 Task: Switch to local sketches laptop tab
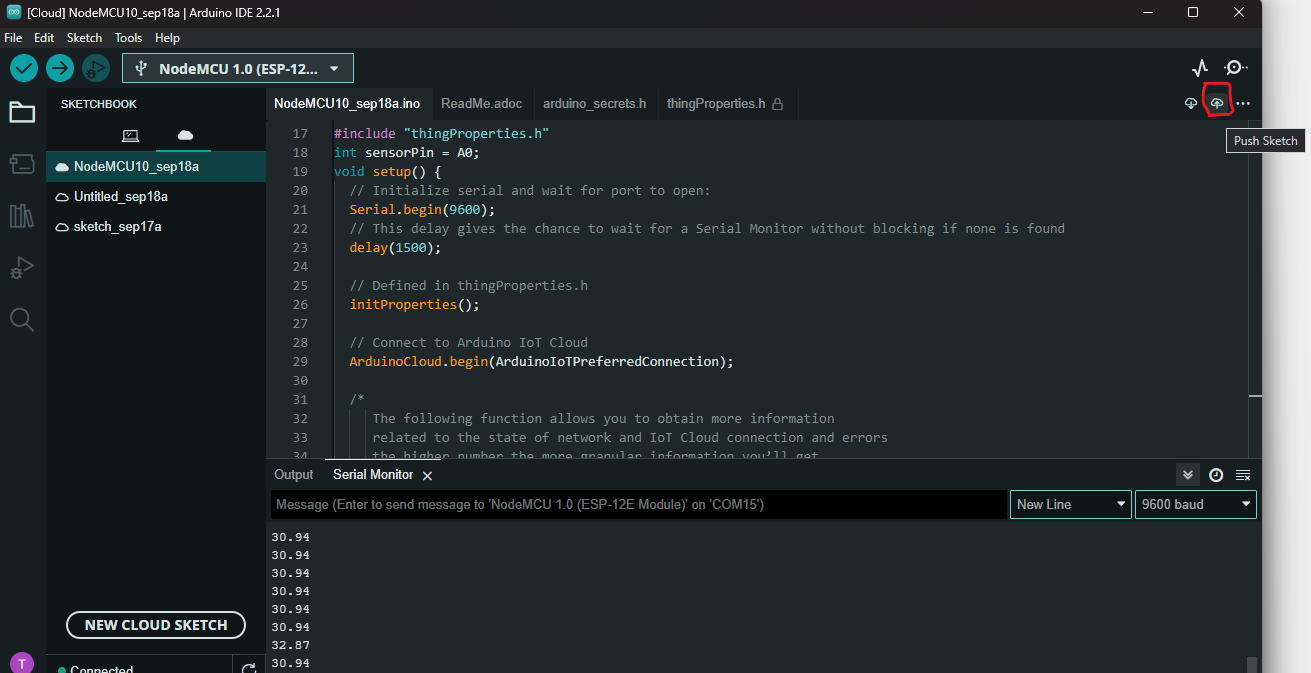tap(130, 135)
